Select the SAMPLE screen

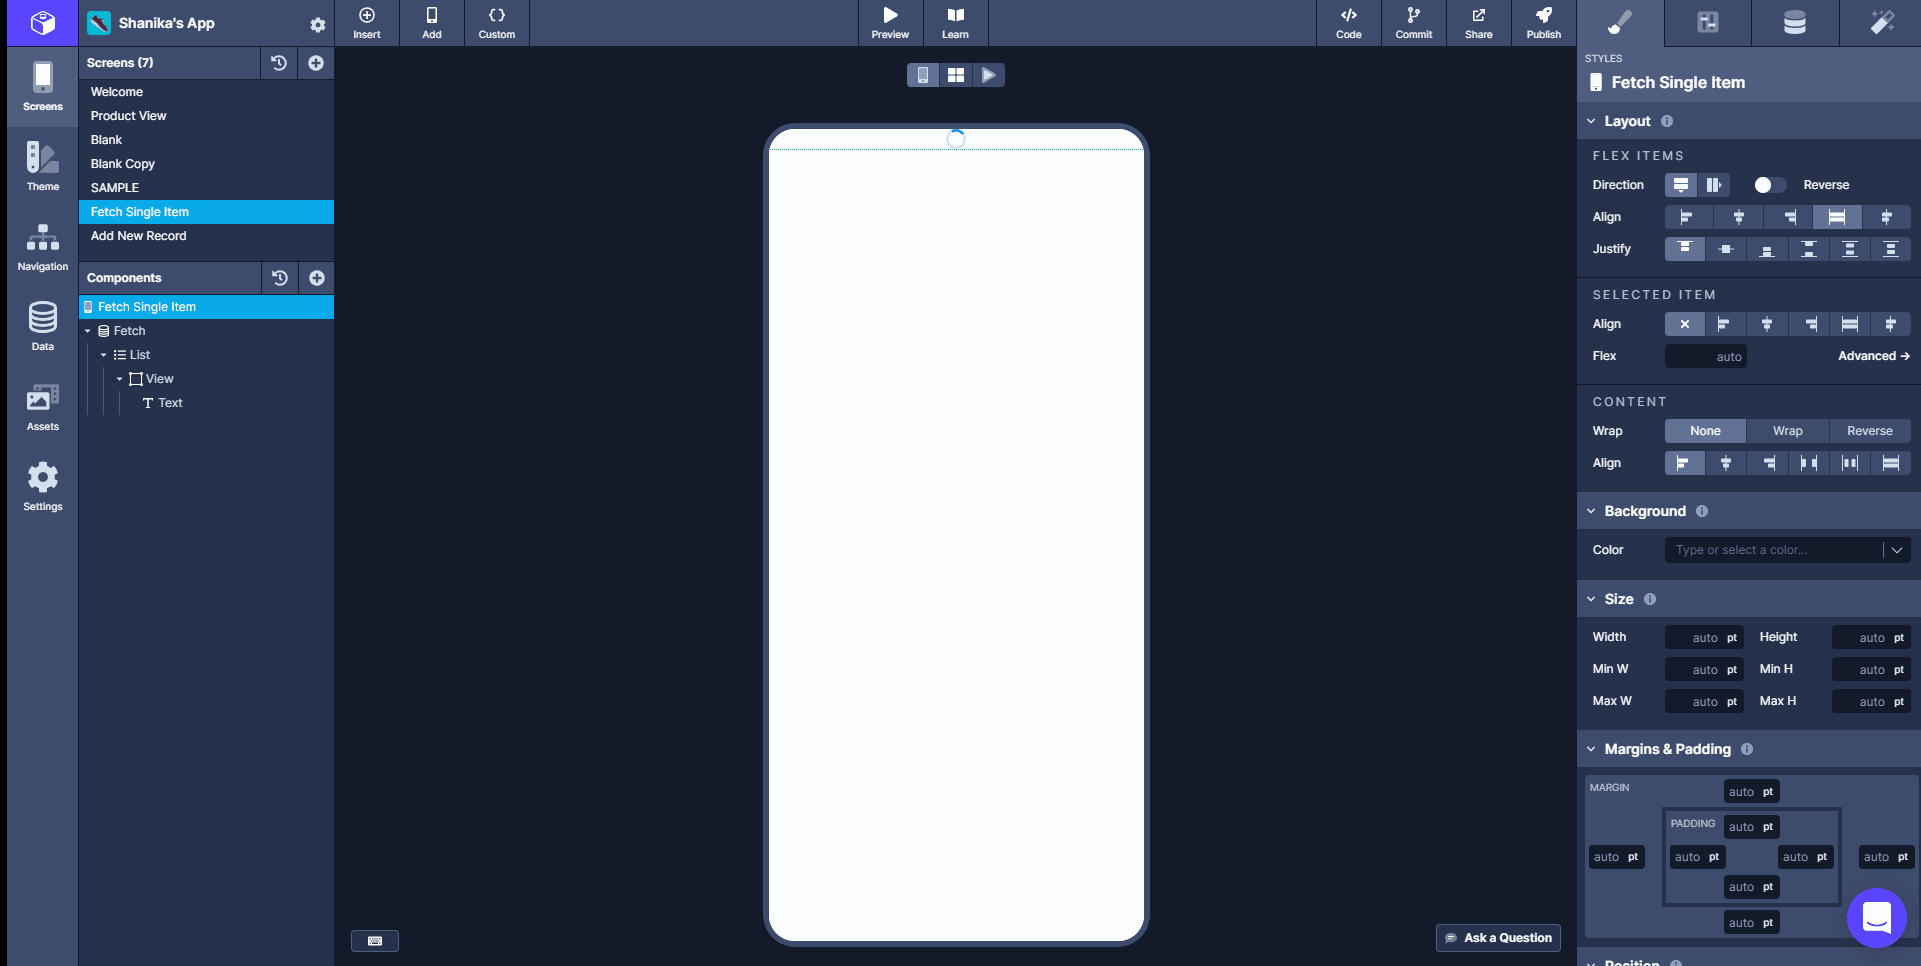(x=114, y=187)
